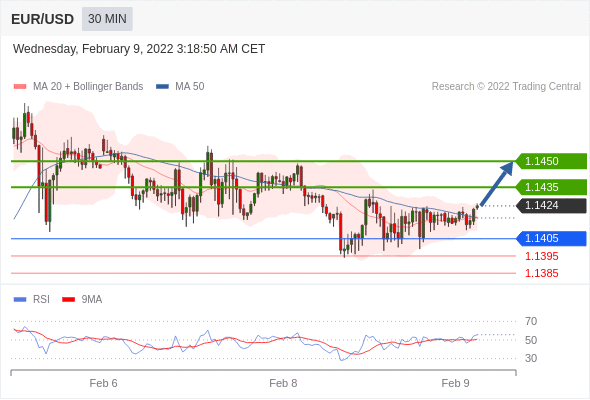The width and height of the screenshot is (590, 400).
Task: Click the RSI 30 level label
Action: coord(531,358)
